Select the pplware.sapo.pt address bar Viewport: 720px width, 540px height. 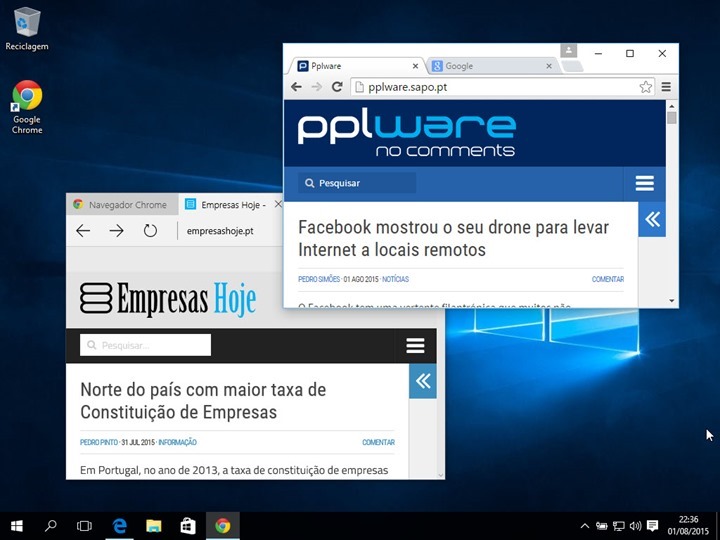click(x=503, y=87)
